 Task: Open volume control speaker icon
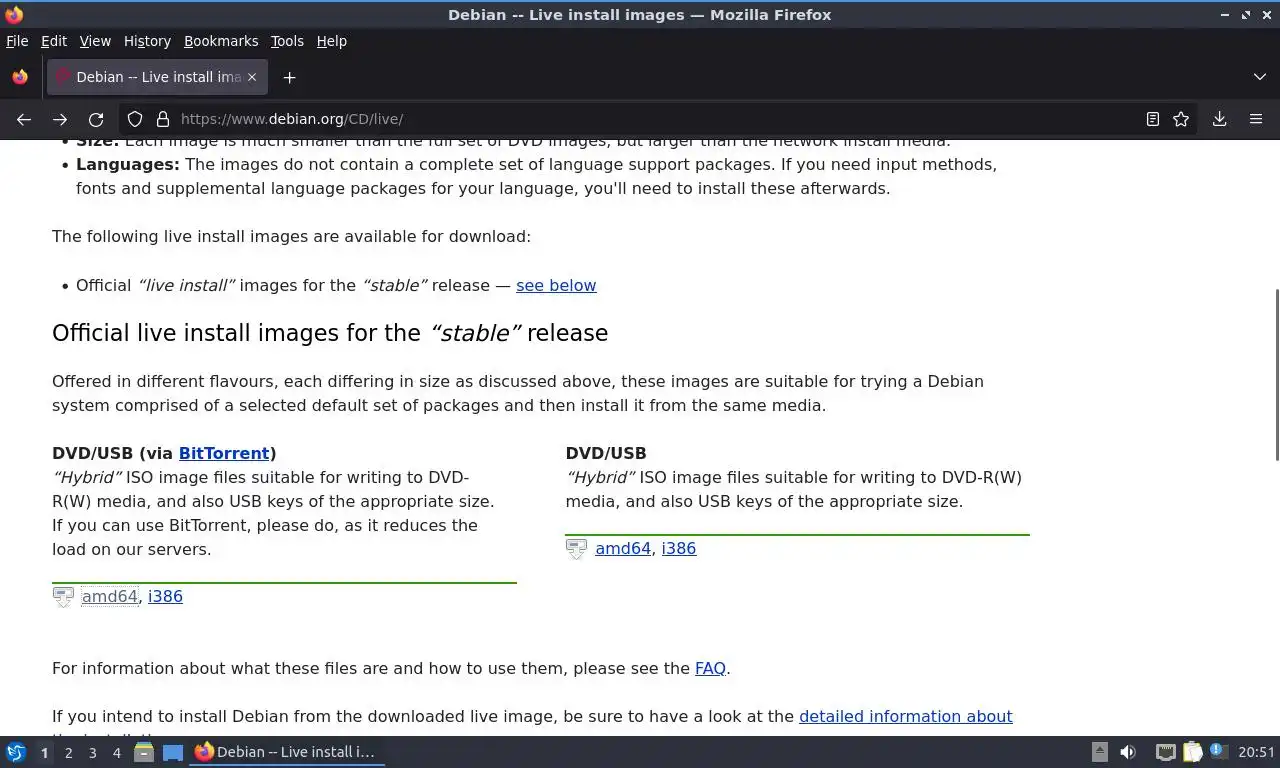[x=1128, y=752]
